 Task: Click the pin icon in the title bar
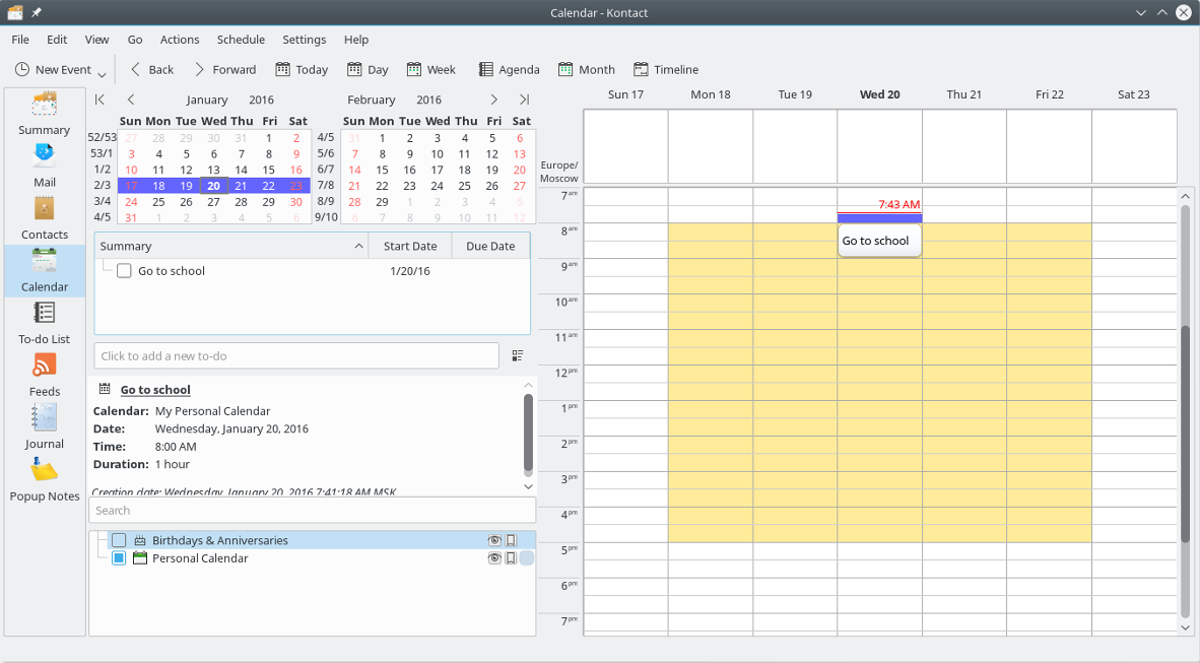coord(37,12)
